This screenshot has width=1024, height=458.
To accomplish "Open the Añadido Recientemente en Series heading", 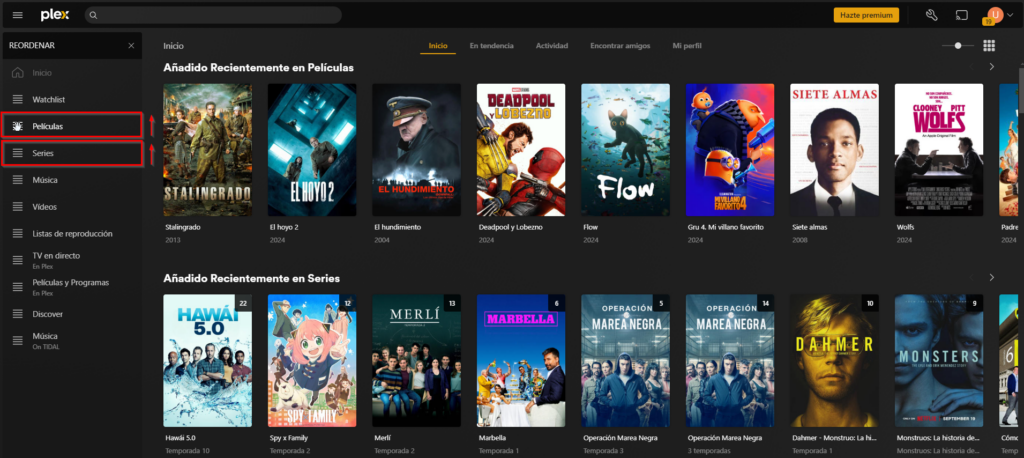I will click(x=251, y=278).
